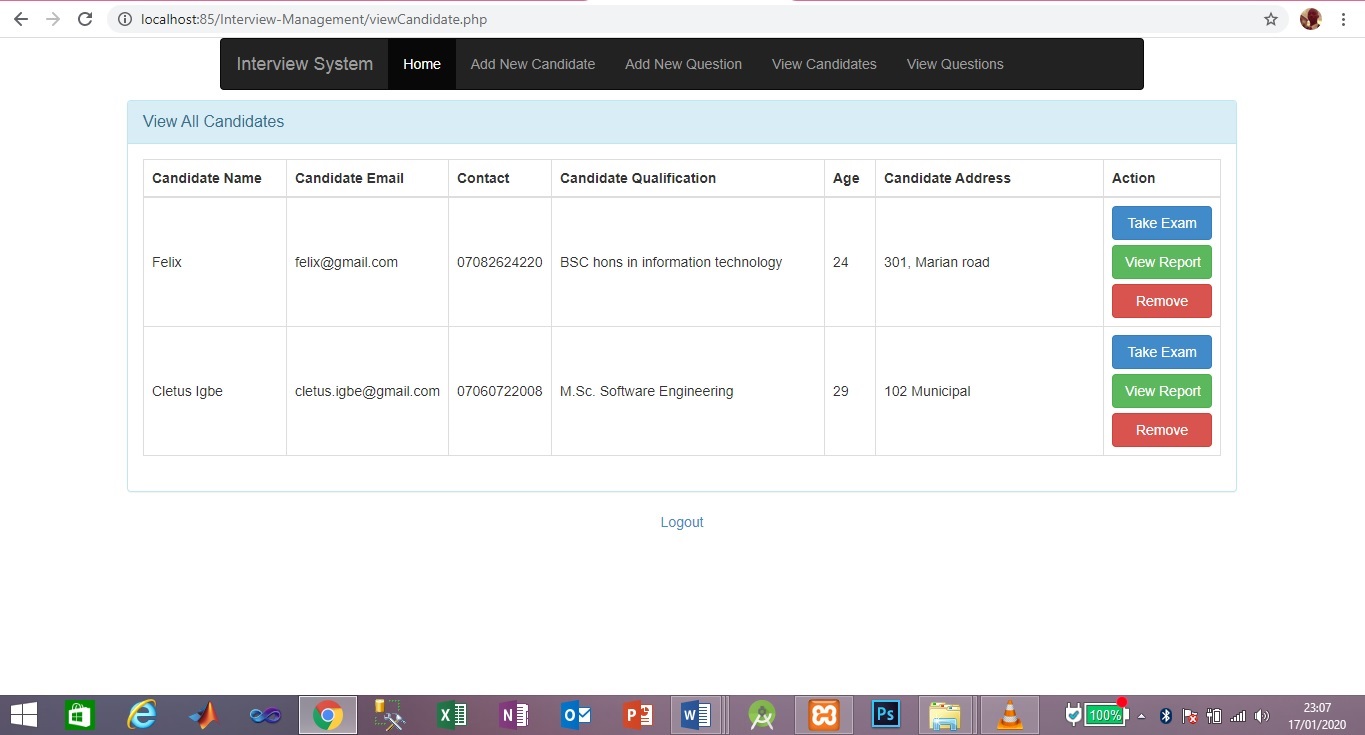Open Outlook from the taskbar

tap(575, 714)
